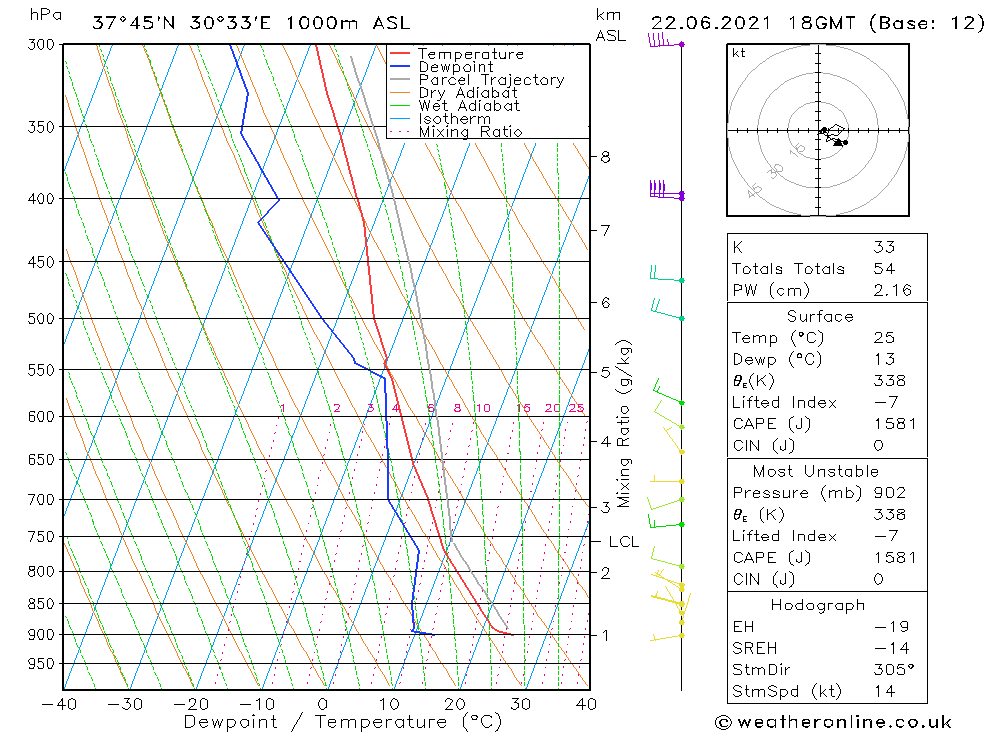Click the 700 hPa pressure axis label
This screenshot has width=1000, height=733.
[x=41, y=500]
